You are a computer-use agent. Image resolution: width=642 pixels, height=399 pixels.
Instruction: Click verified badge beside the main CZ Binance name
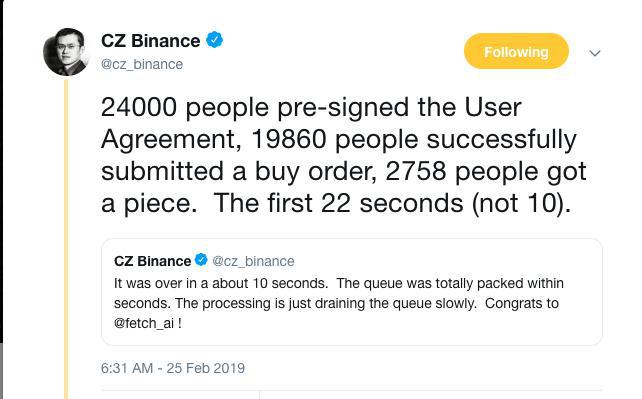pyautogui.click(x=214, y=40)
